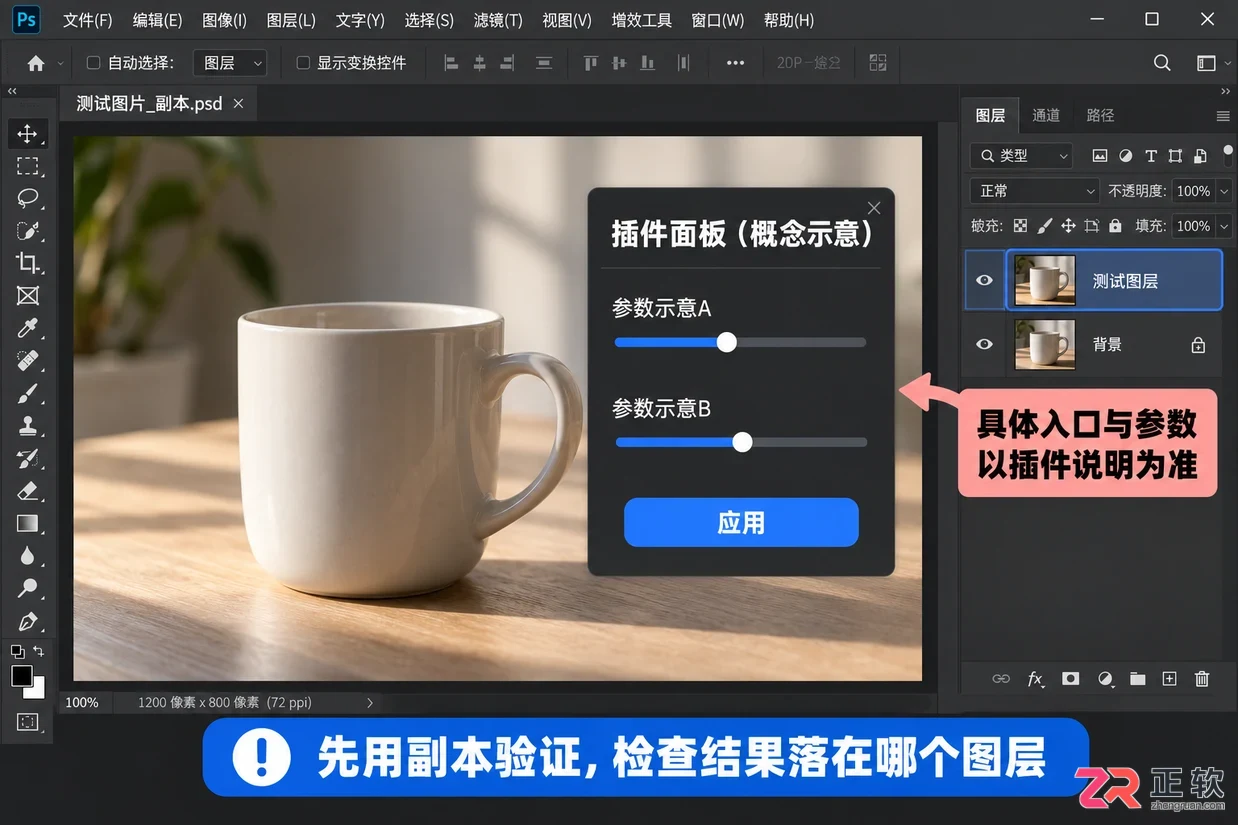1238x825 pixels.
Task: Select the Quick Selection brush tool
Action: point(27,231)
